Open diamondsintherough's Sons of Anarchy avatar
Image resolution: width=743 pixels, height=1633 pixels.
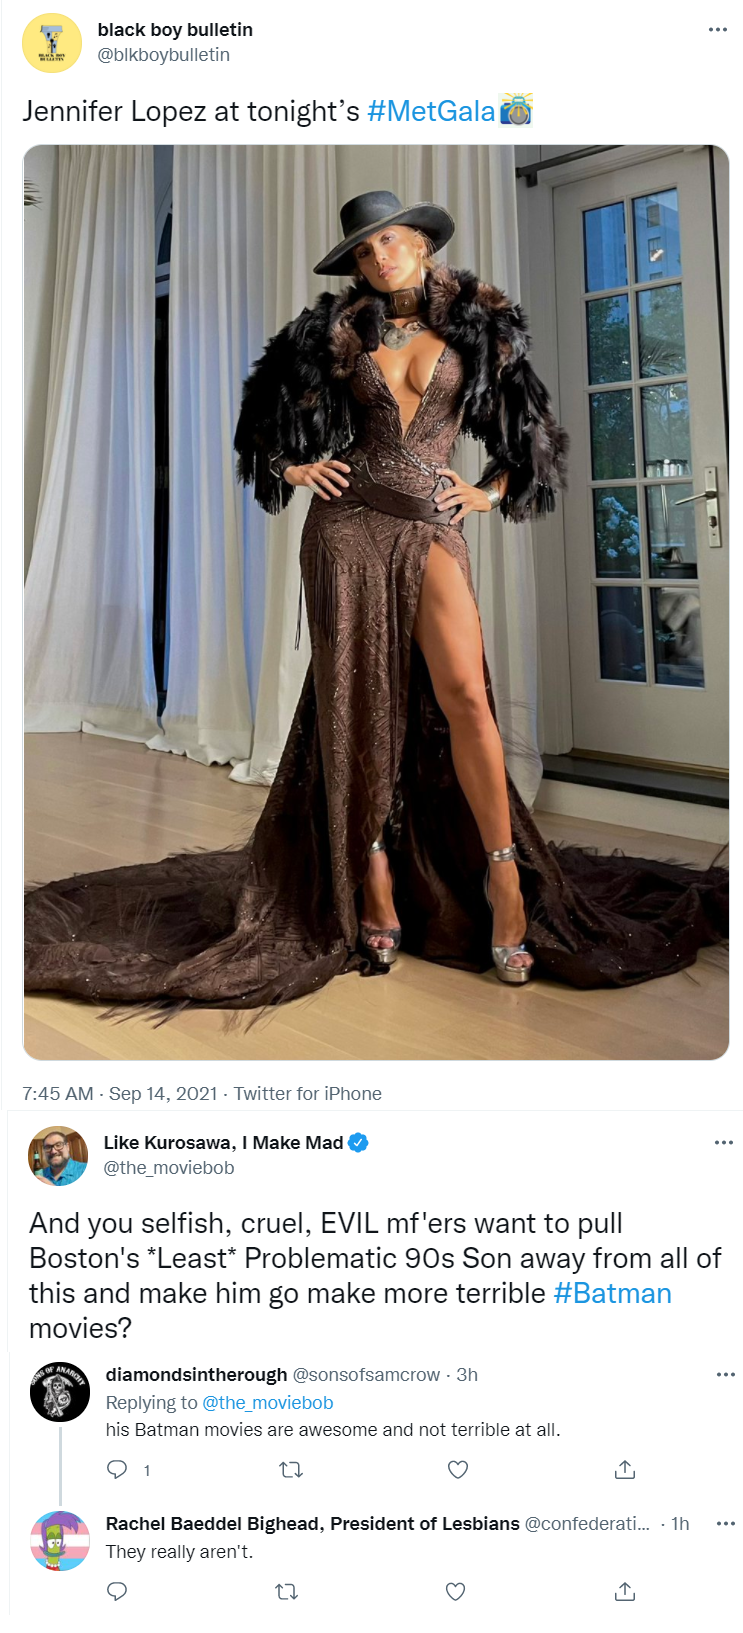60,1391
